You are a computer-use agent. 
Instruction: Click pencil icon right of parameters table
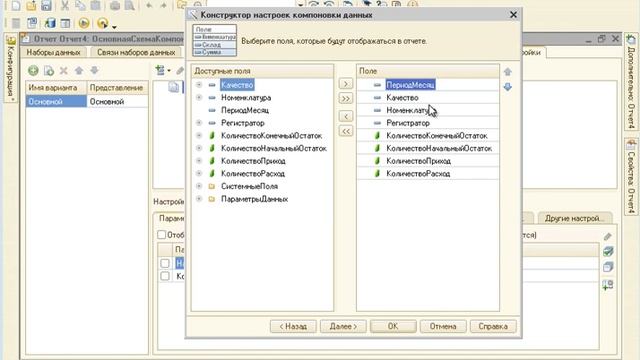[x=608, y=236]
